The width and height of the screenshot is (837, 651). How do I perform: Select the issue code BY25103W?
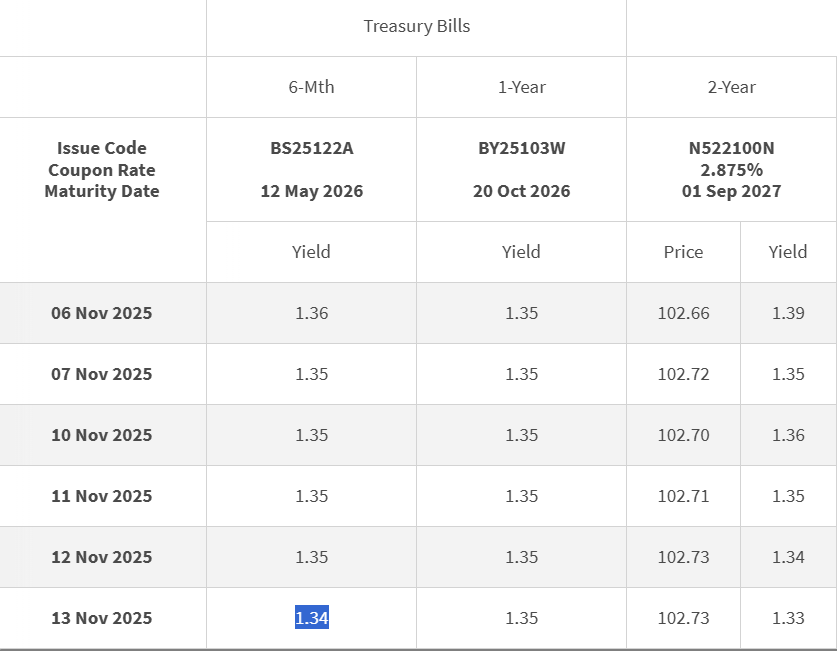pos(521,149)
